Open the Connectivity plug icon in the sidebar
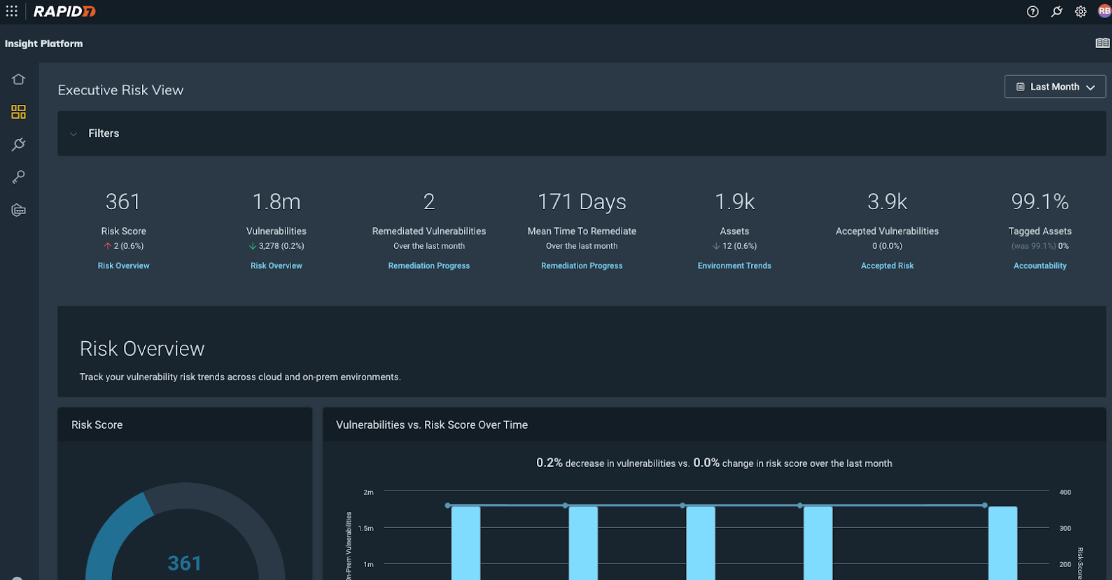The width and height of the screenshot is (1112, 580). click(18, 144)
